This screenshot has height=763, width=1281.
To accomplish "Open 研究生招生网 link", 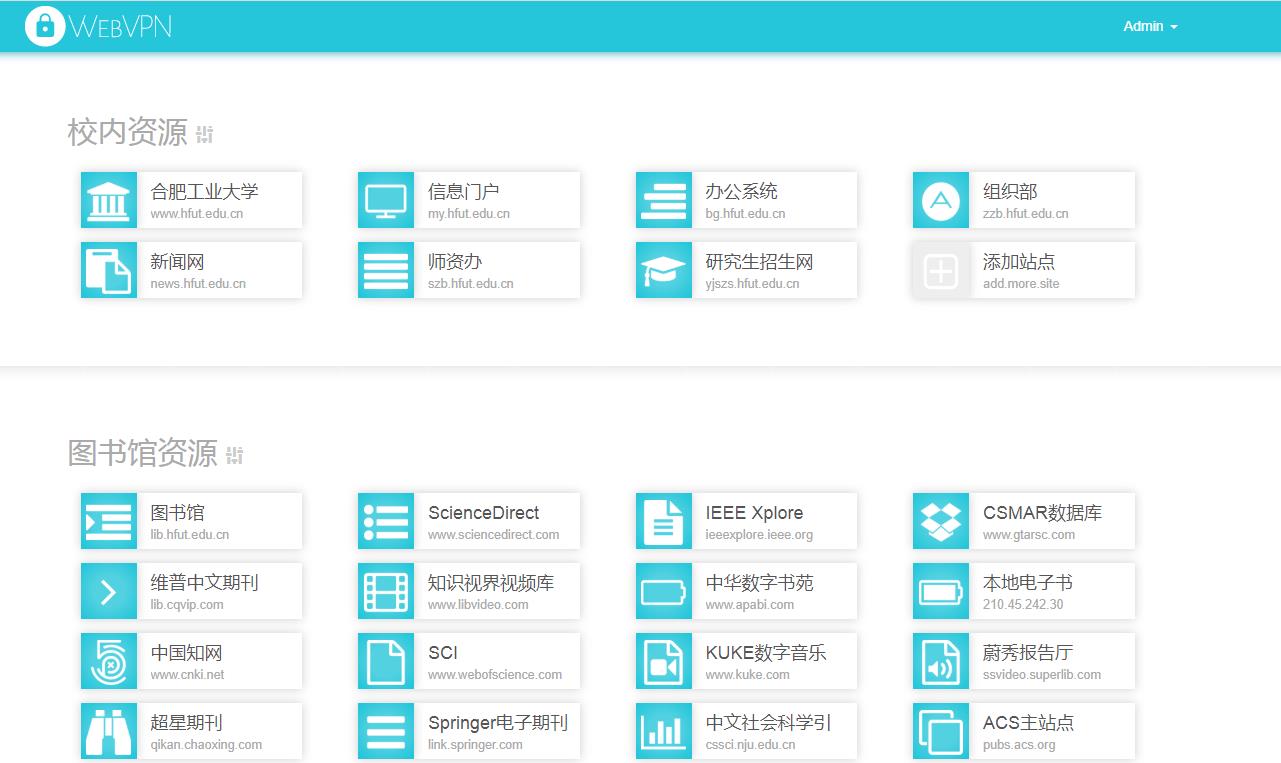I will pyautogui.click(x=759, y=261).
